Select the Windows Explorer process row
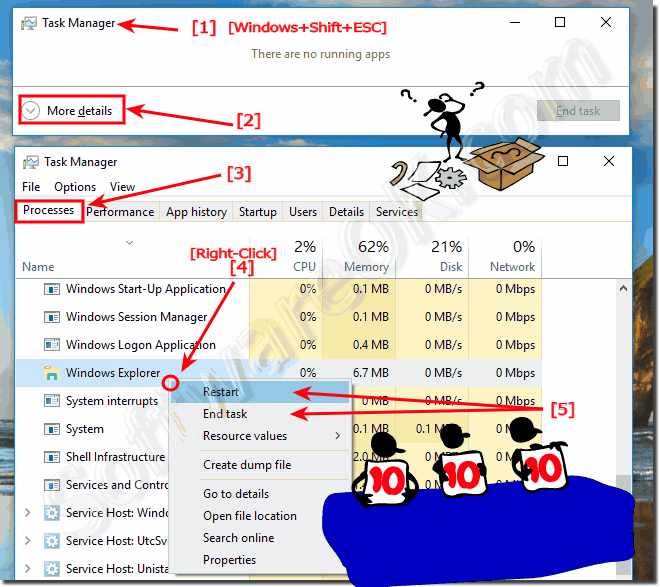 [x=279, y=373]
